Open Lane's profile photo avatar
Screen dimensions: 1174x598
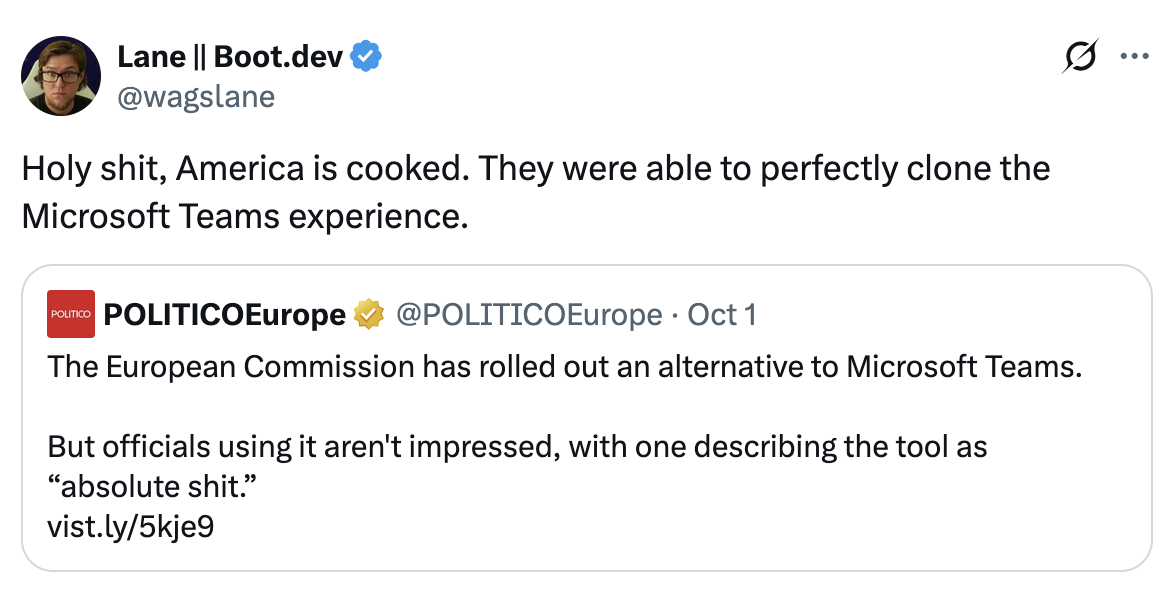pyautogui.click(x=61, y=76)
